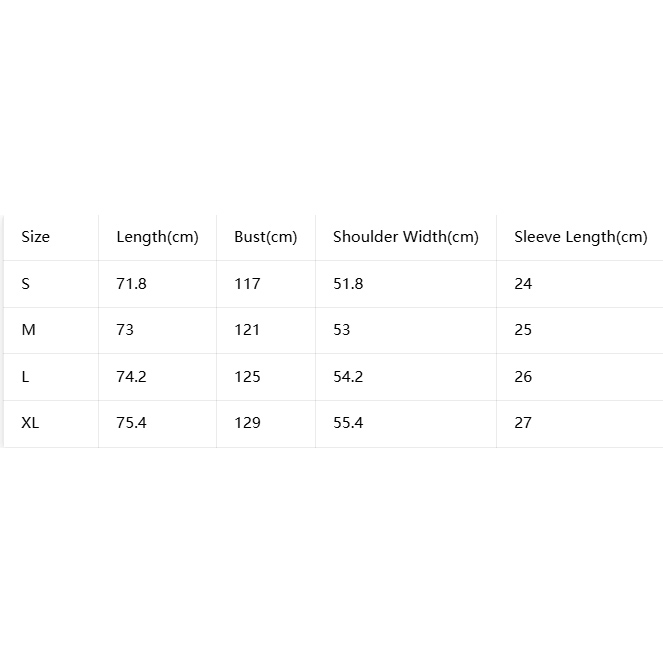
Task: Click the 53 shoulder width value
Action: point(342,330)
